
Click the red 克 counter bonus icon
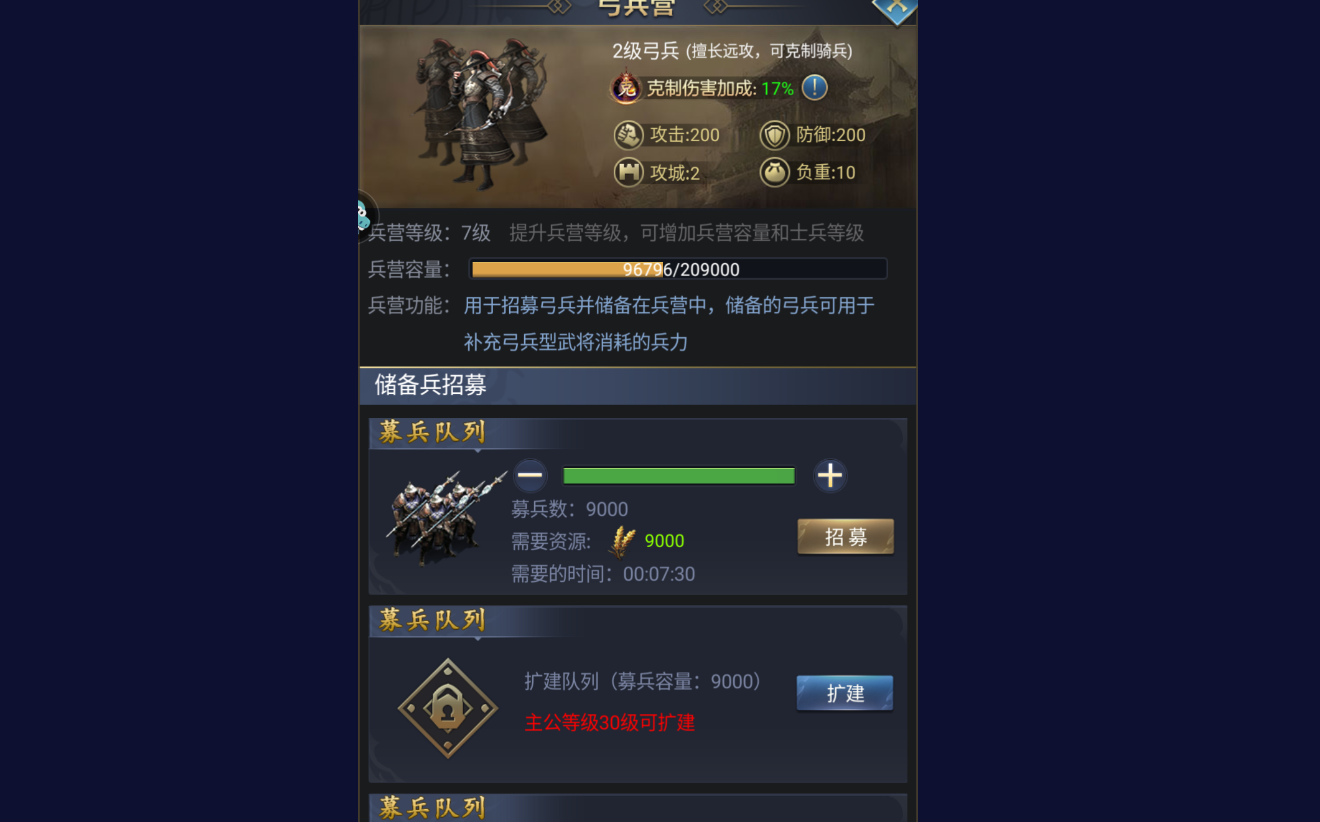[x=627, y=88]
